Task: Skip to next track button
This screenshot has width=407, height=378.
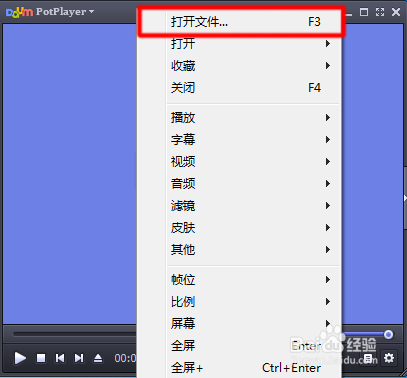Action: 79,358
